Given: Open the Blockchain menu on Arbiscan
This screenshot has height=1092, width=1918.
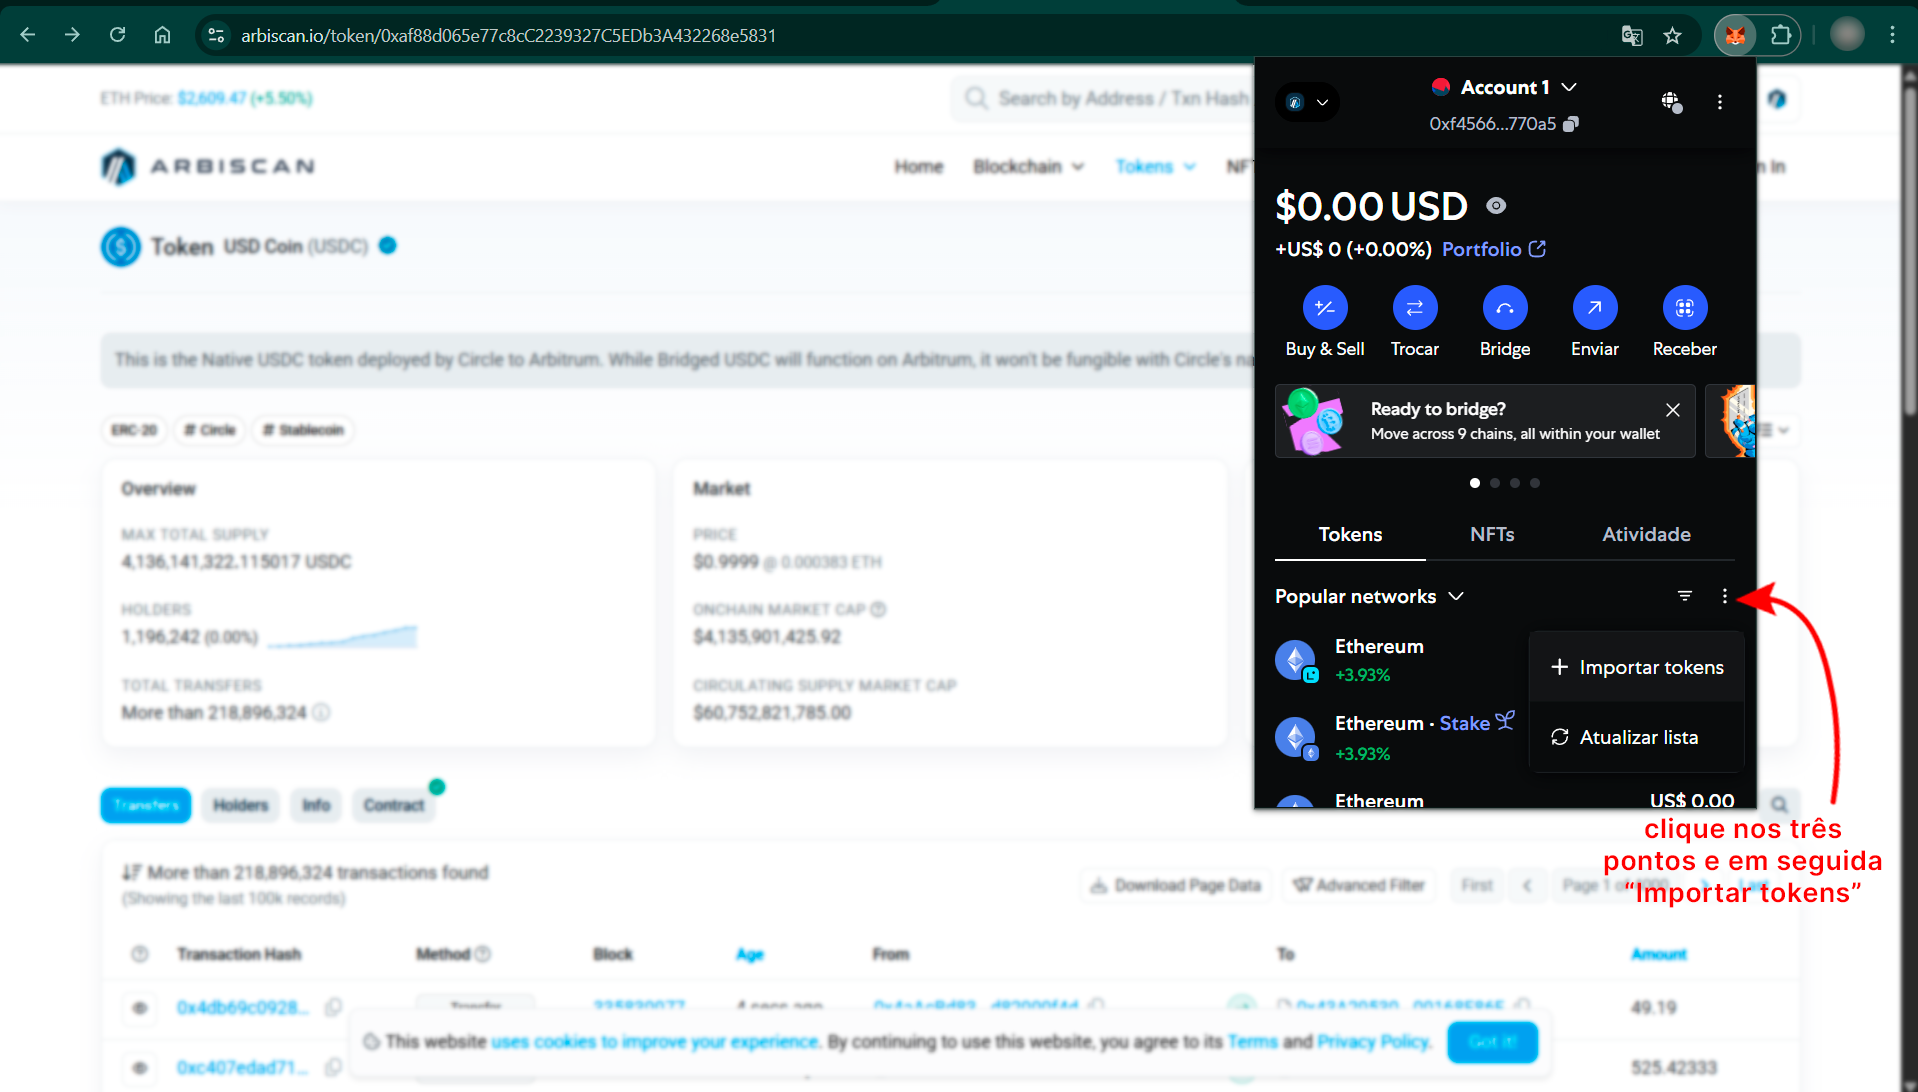Looking at the screenshot, I should [x=1028, y=166].
